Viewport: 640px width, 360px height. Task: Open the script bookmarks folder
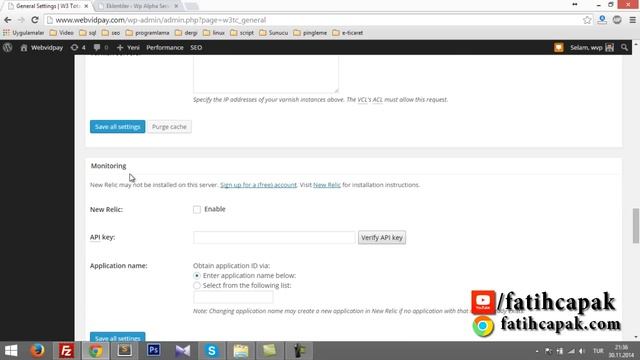coord(242,33)
